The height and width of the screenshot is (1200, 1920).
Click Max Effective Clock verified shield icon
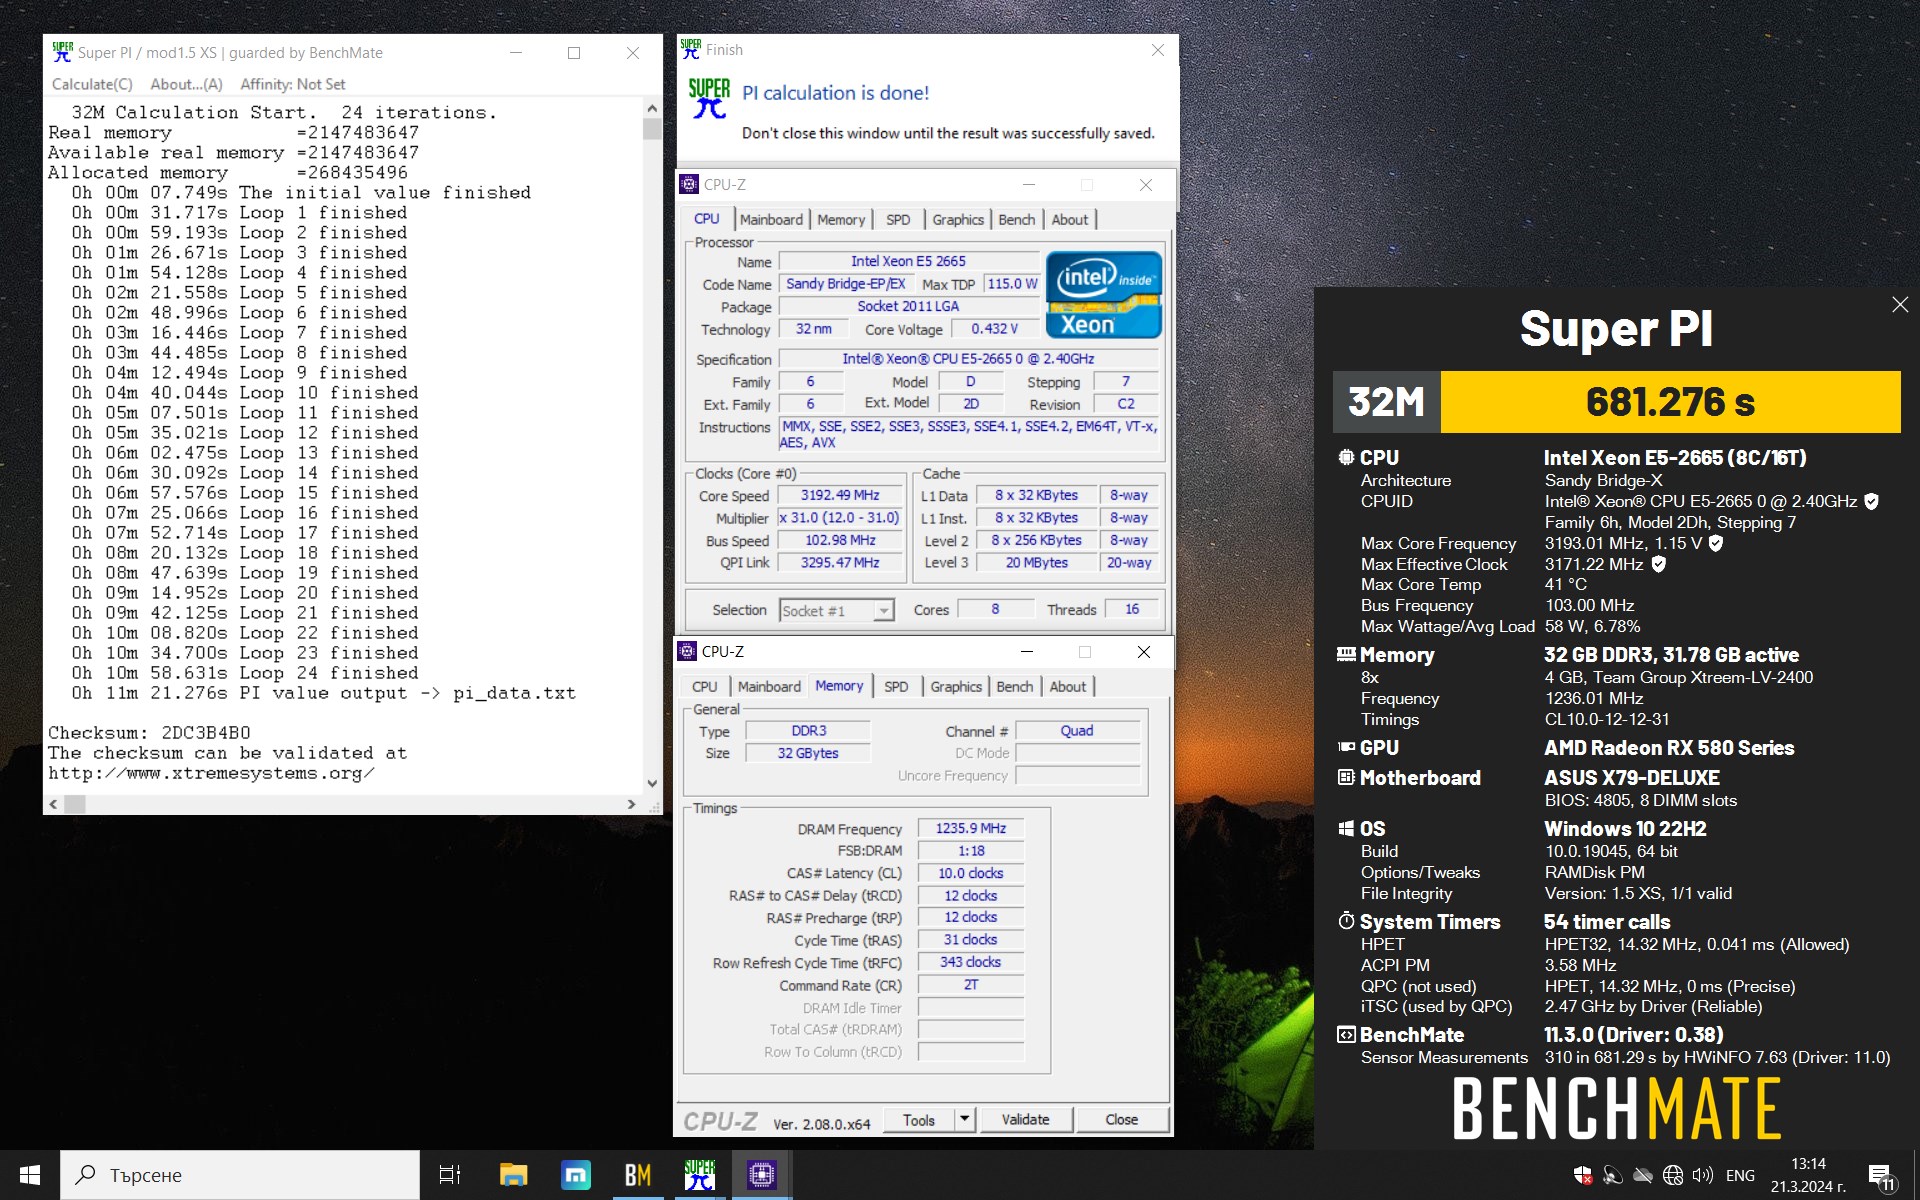1658,564
